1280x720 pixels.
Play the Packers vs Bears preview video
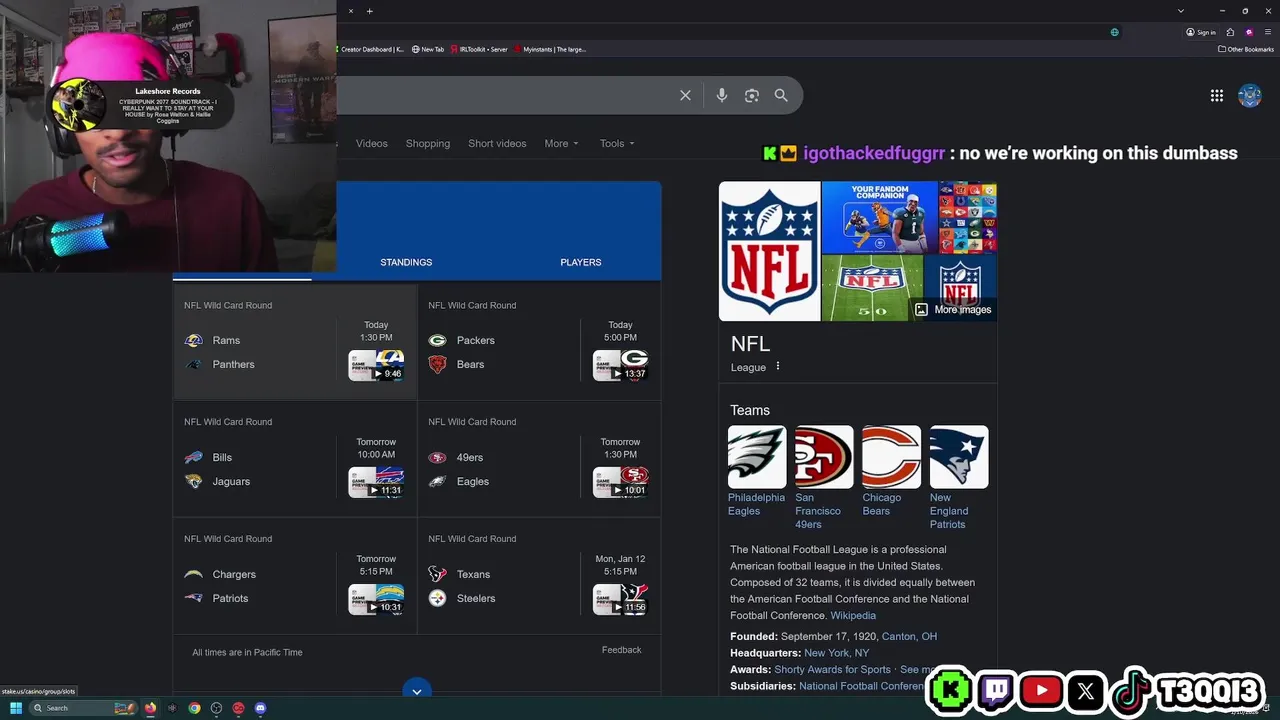(x=620, y=365)
